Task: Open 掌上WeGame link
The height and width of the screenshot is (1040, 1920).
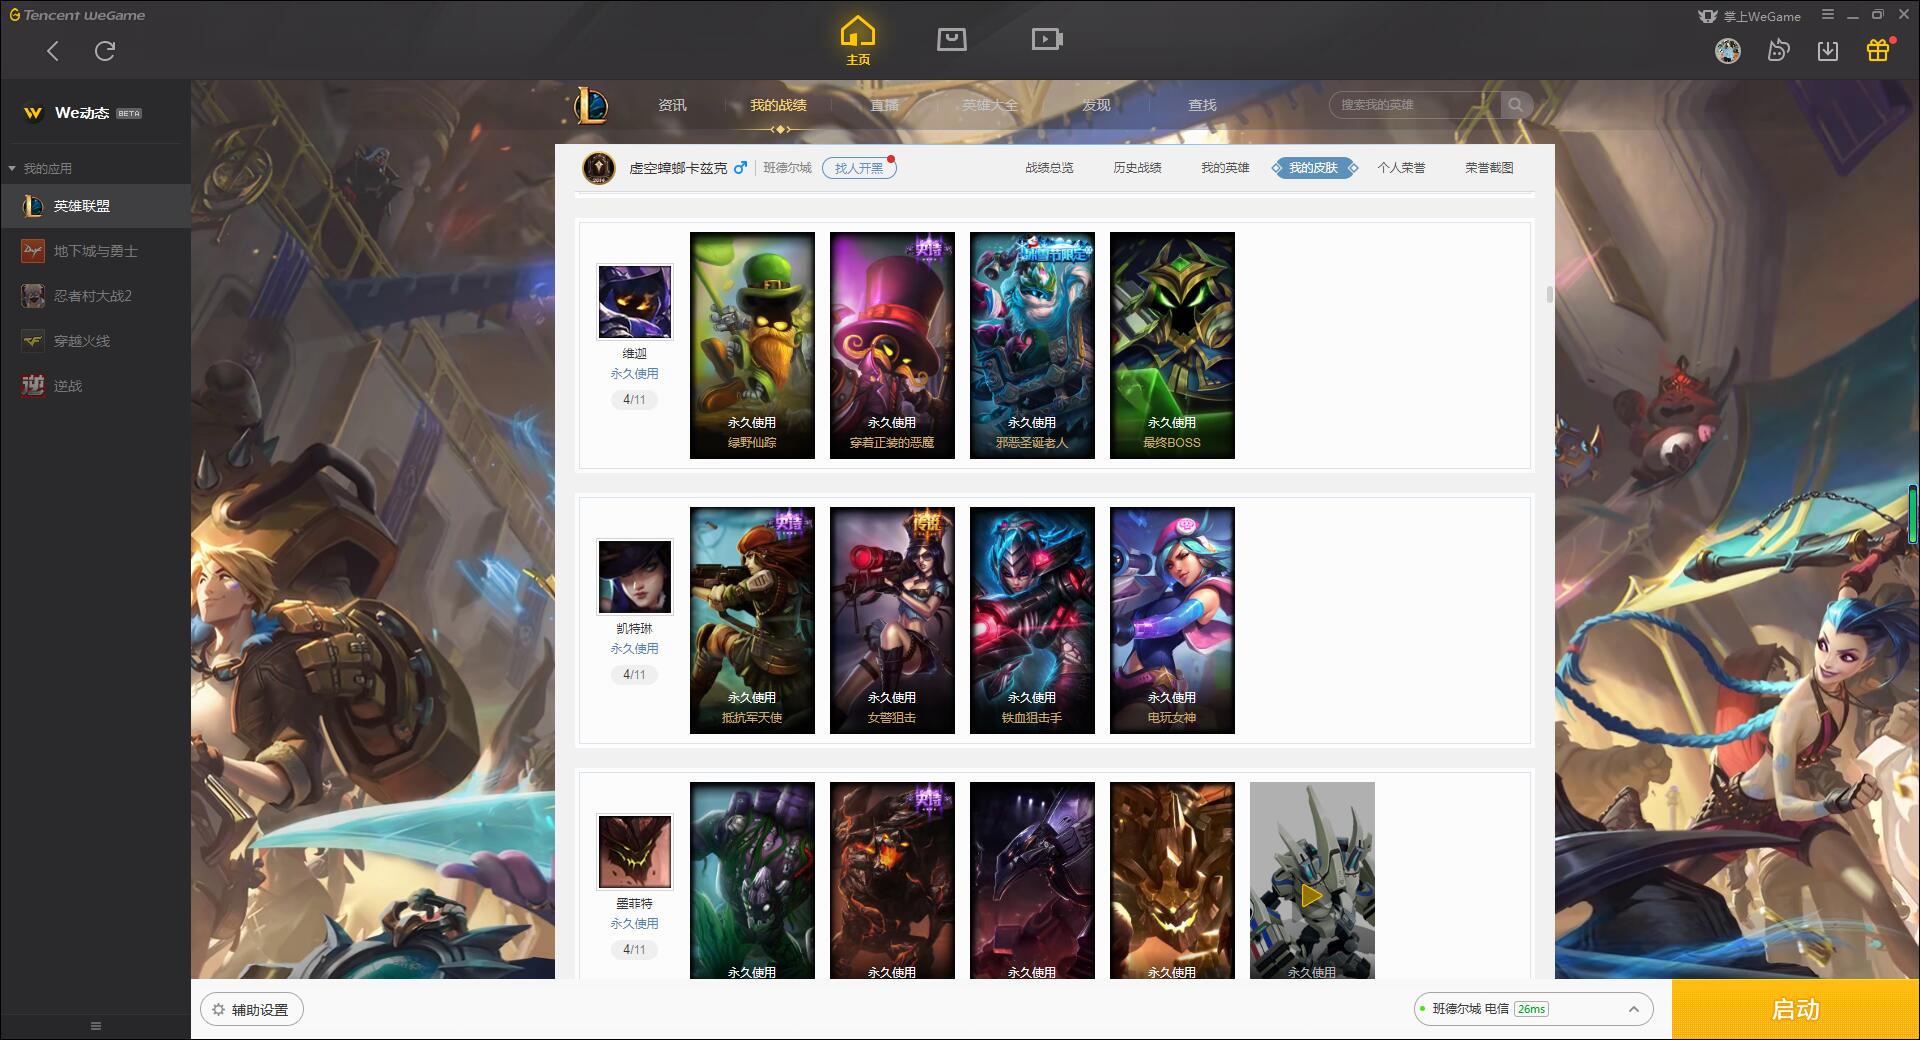Action: pos(1750,16)
